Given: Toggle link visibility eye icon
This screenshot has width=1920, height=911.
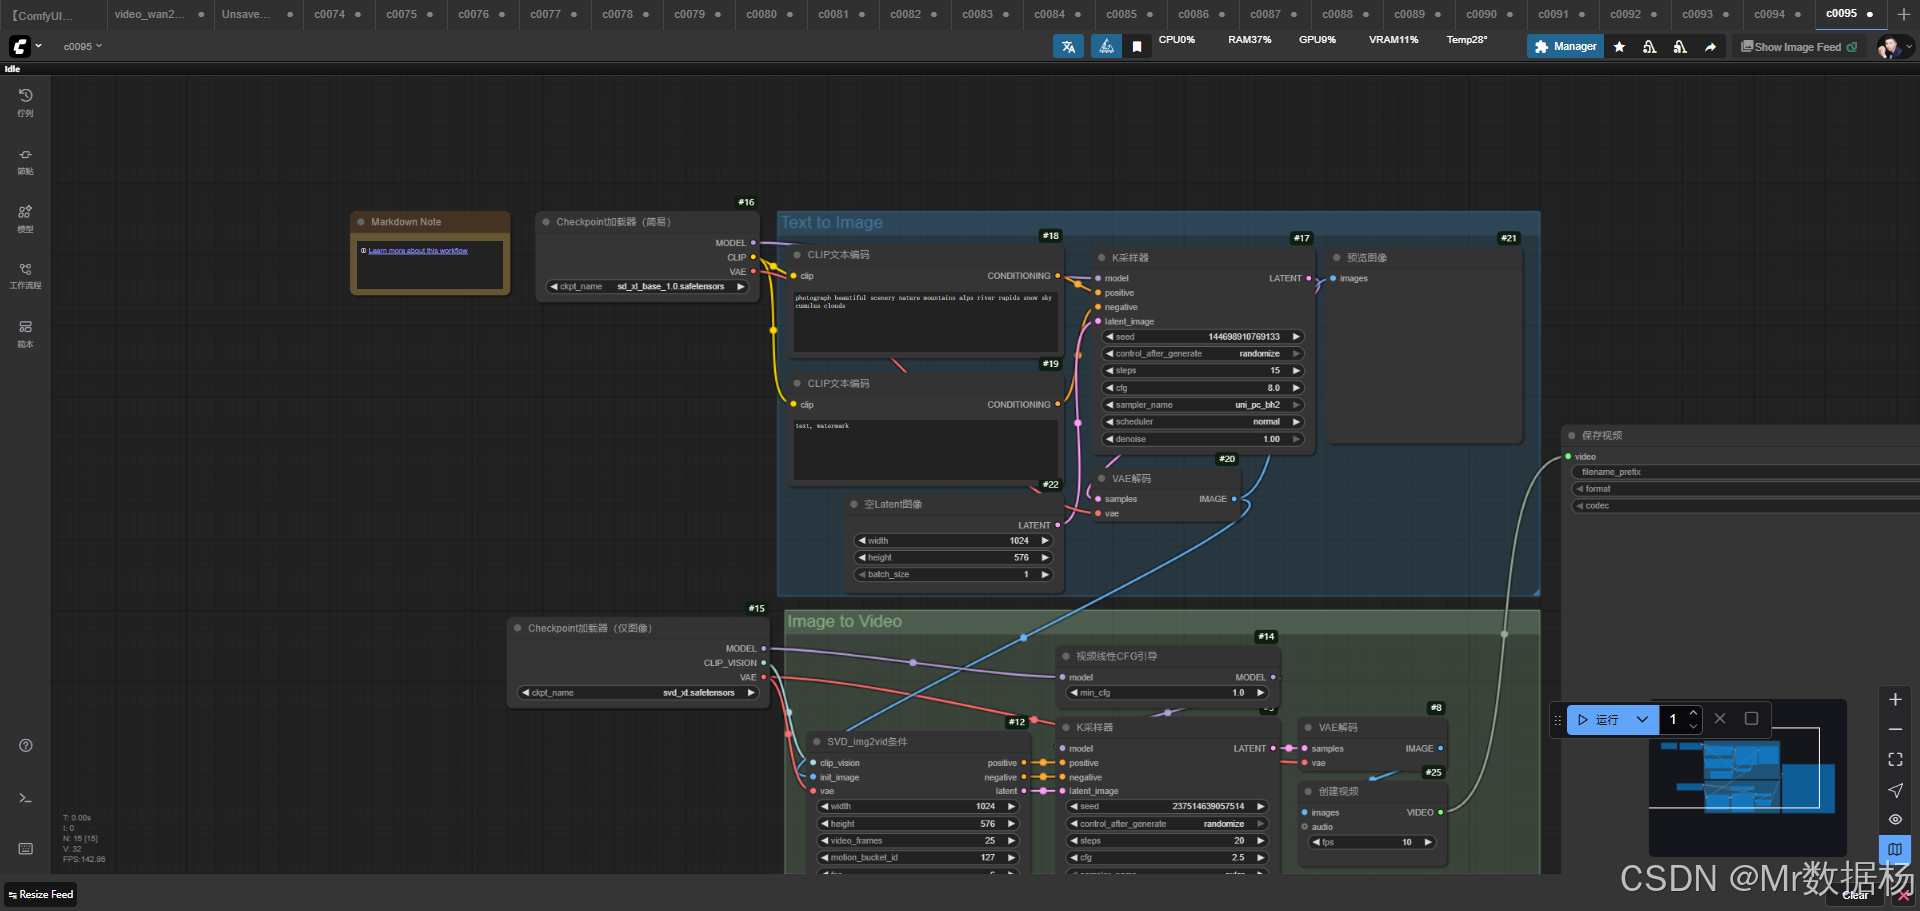Looking at the screenshot, I should click(x=1895, y=820).
